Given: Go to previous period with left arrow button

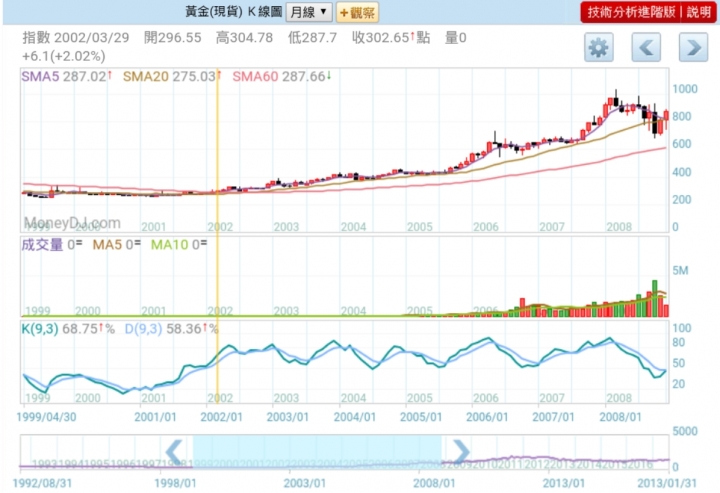Looking at the screenshot, I should pyautogui.click(x=646, y=47).
